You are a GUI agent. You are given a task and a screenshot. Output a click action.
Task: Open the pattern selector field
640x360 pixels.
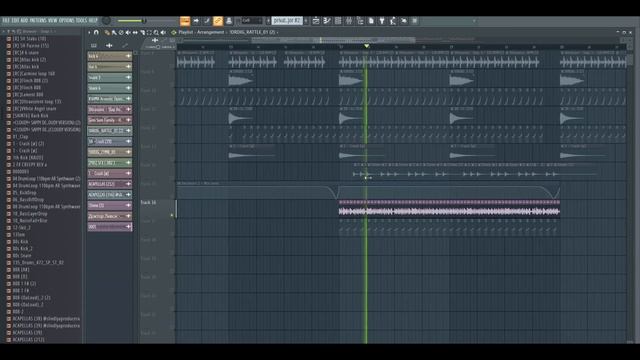tap(287, 20)
